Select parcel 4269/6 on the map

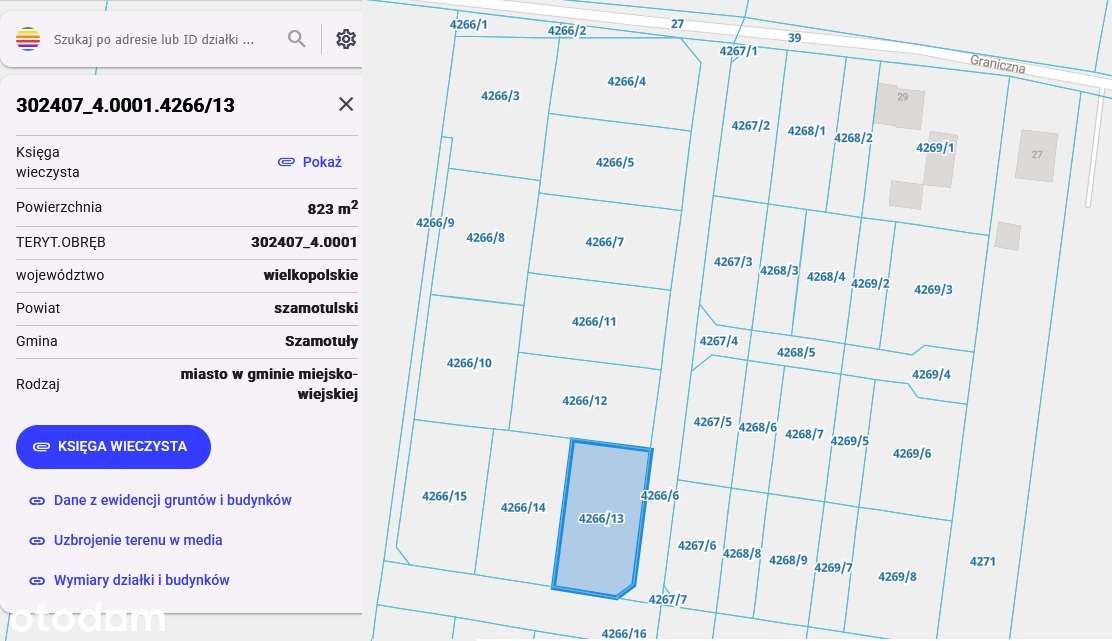click(x=912, y=454)
